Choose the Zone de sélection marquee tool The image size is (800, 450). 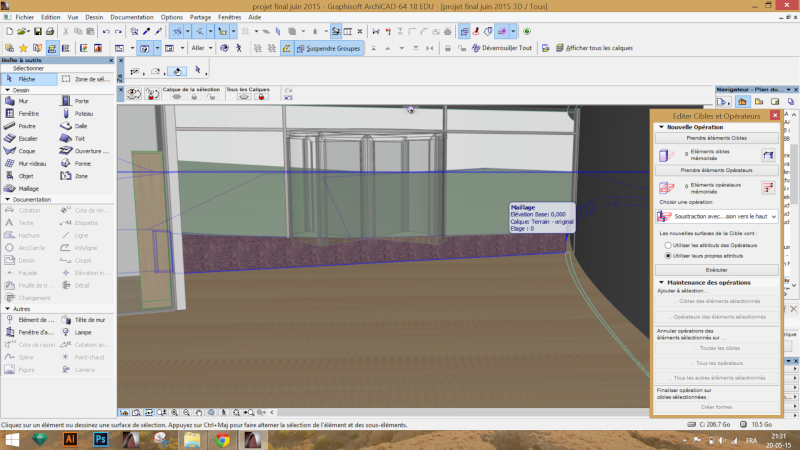click(x=86, y=79)
